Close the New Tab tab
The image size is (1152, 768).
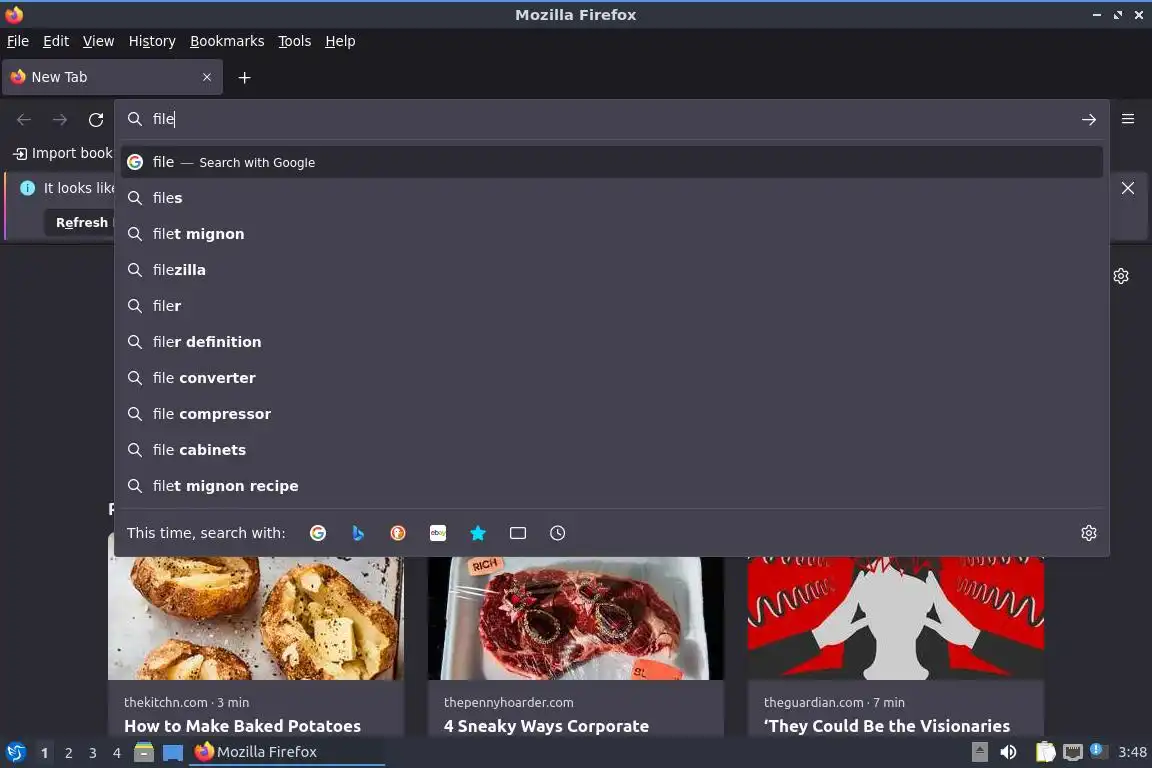(x=207, y=77)
